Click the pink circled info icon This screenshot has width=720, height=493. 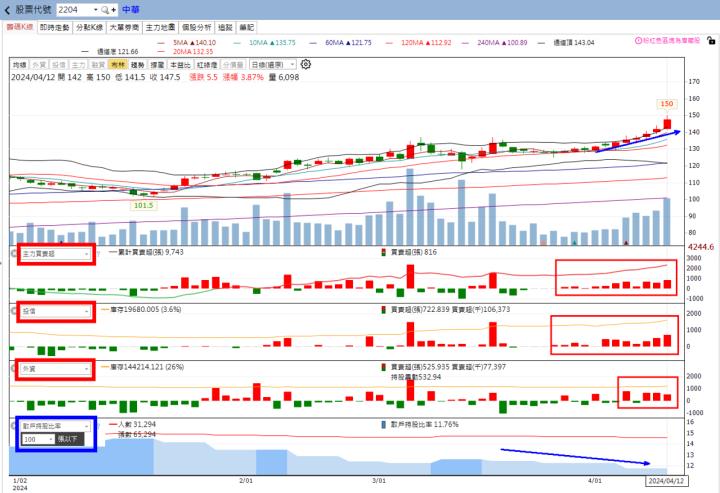pos(638,41)
